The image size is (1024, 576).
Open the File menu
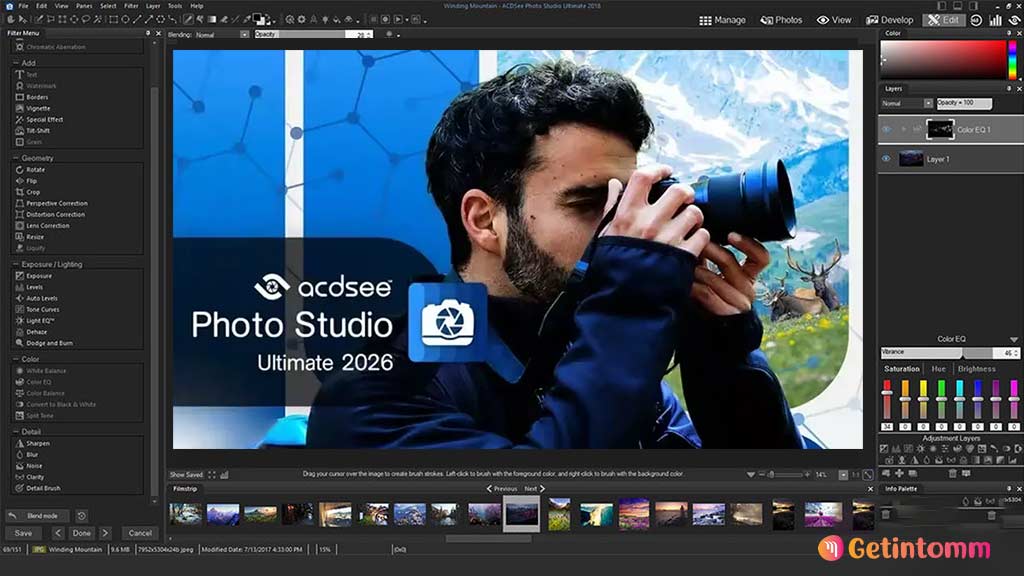point(24,6)
